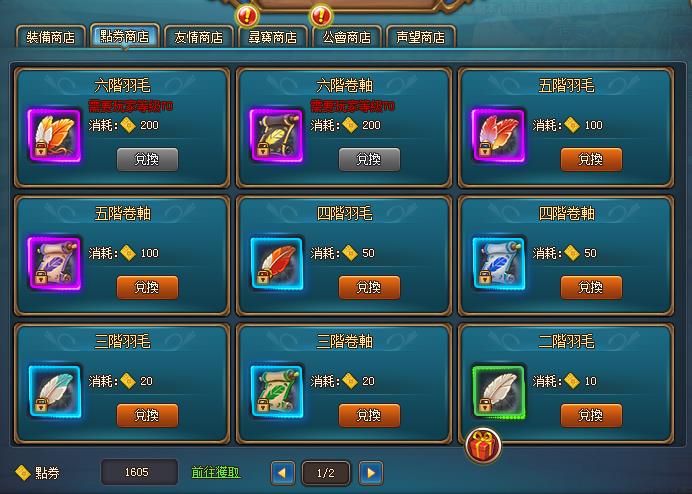692x494 pixels.
Task: Select the 二階羽毛 white feather icon
Action: (x=498, y=392)
